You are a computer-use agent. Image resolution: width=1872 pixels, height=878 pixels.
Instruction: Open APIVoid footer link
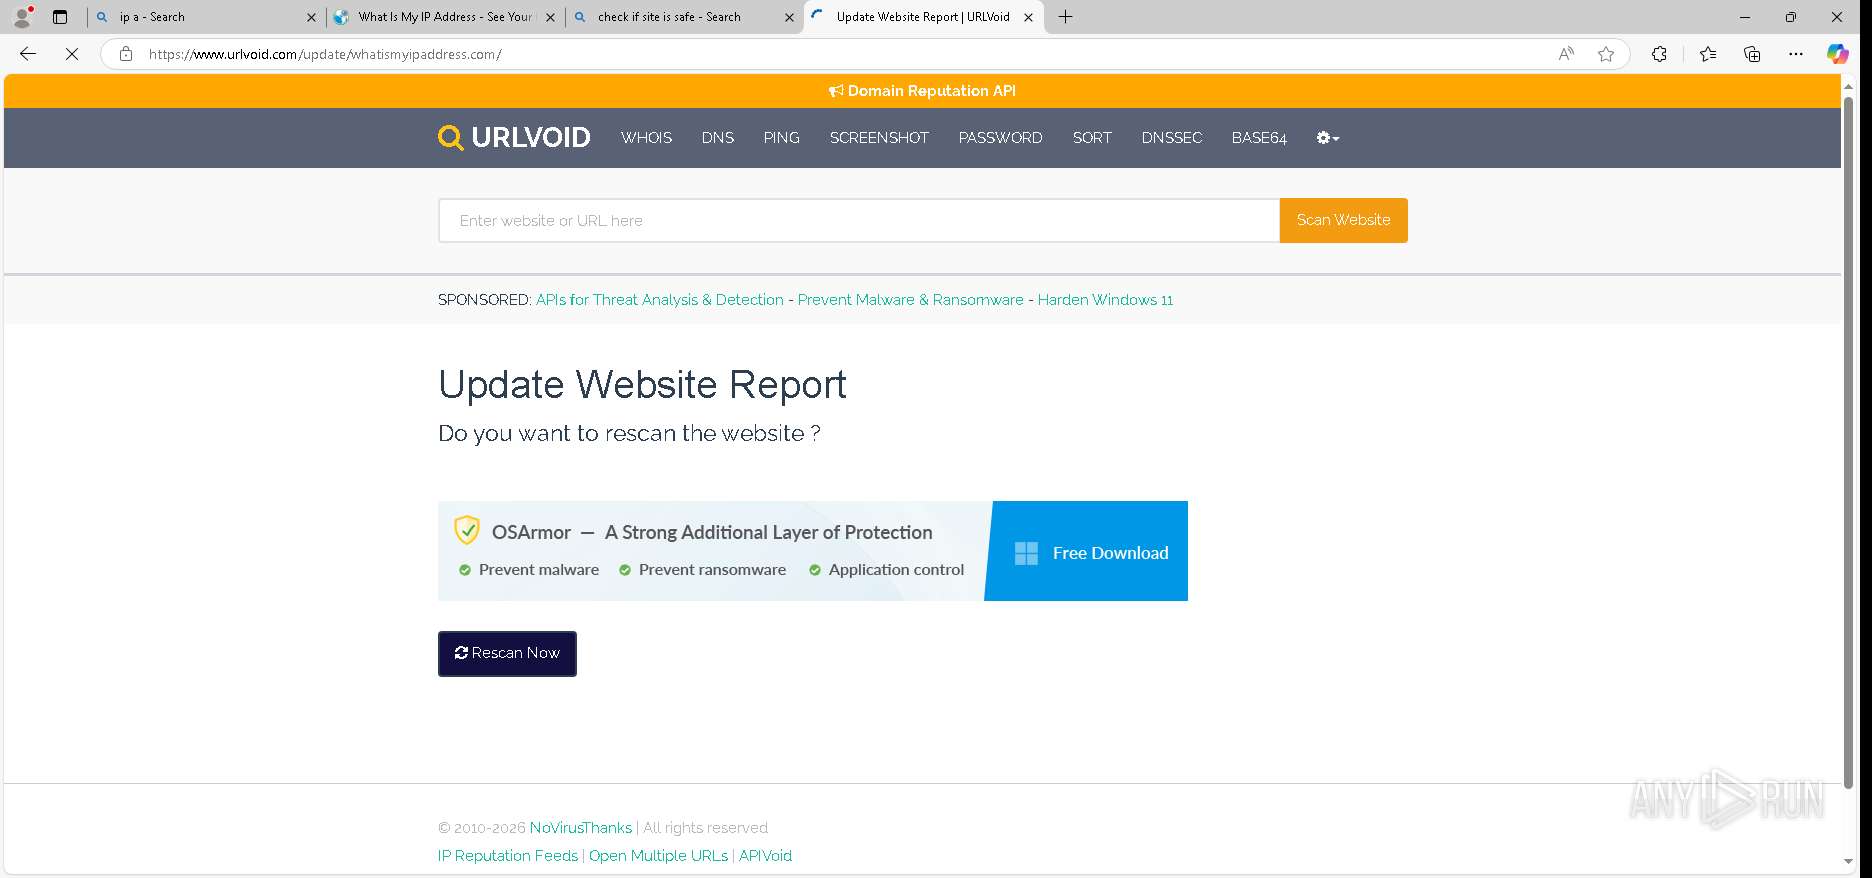(x=765, y=856)
